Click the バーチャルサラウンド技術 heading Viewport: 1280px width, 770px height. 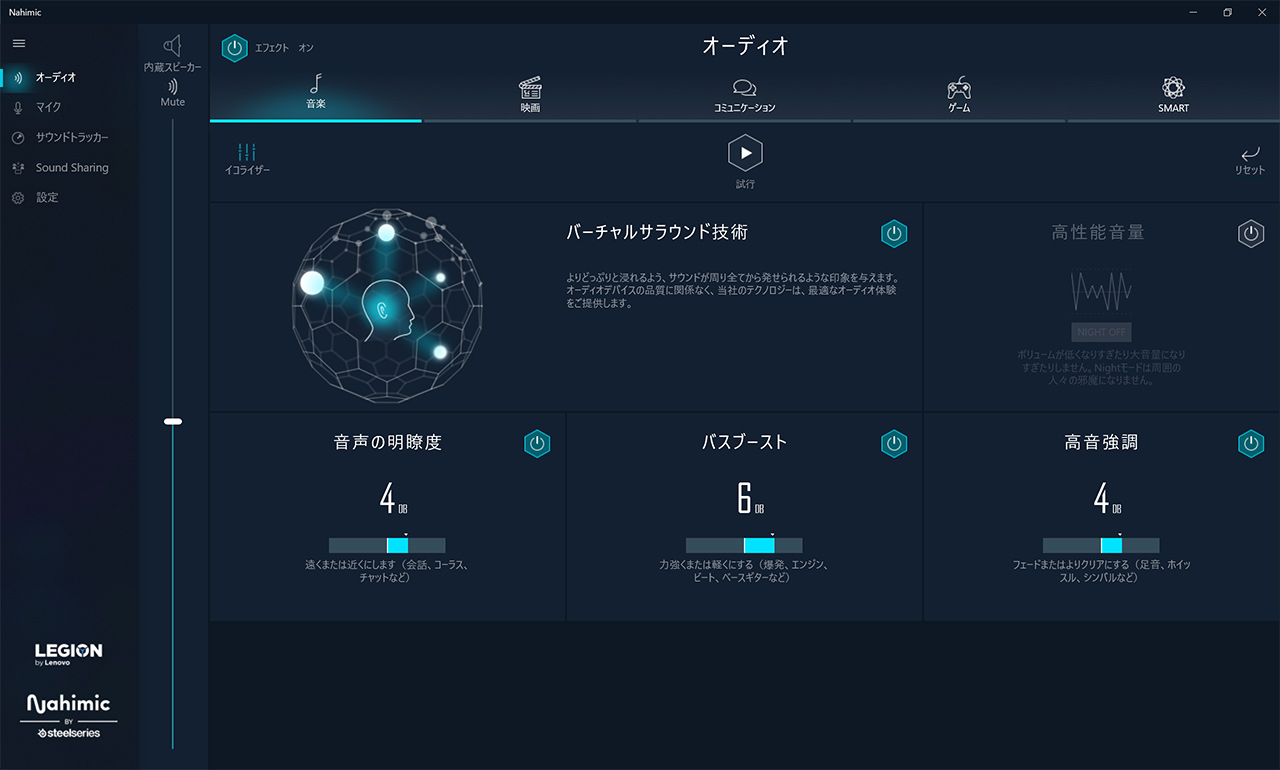pyautogui.click(x=657, y=232)
